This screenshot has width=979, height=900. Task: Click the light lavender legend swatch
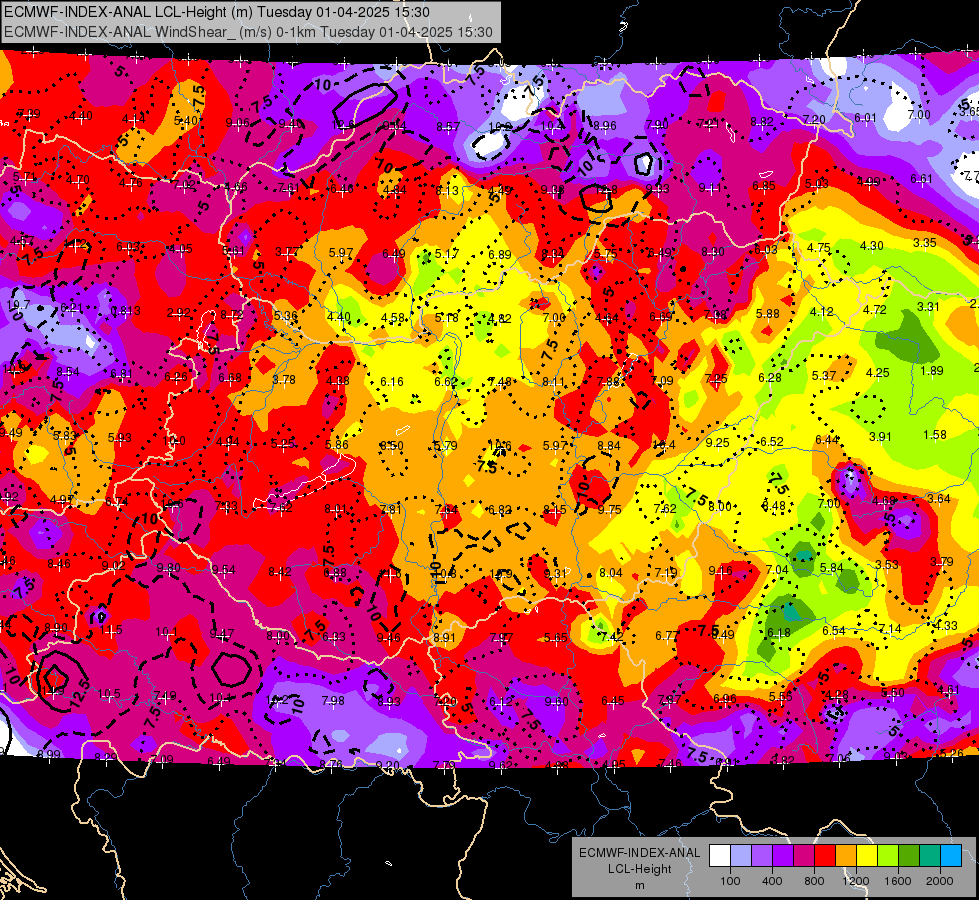click(x=741, y=856)
